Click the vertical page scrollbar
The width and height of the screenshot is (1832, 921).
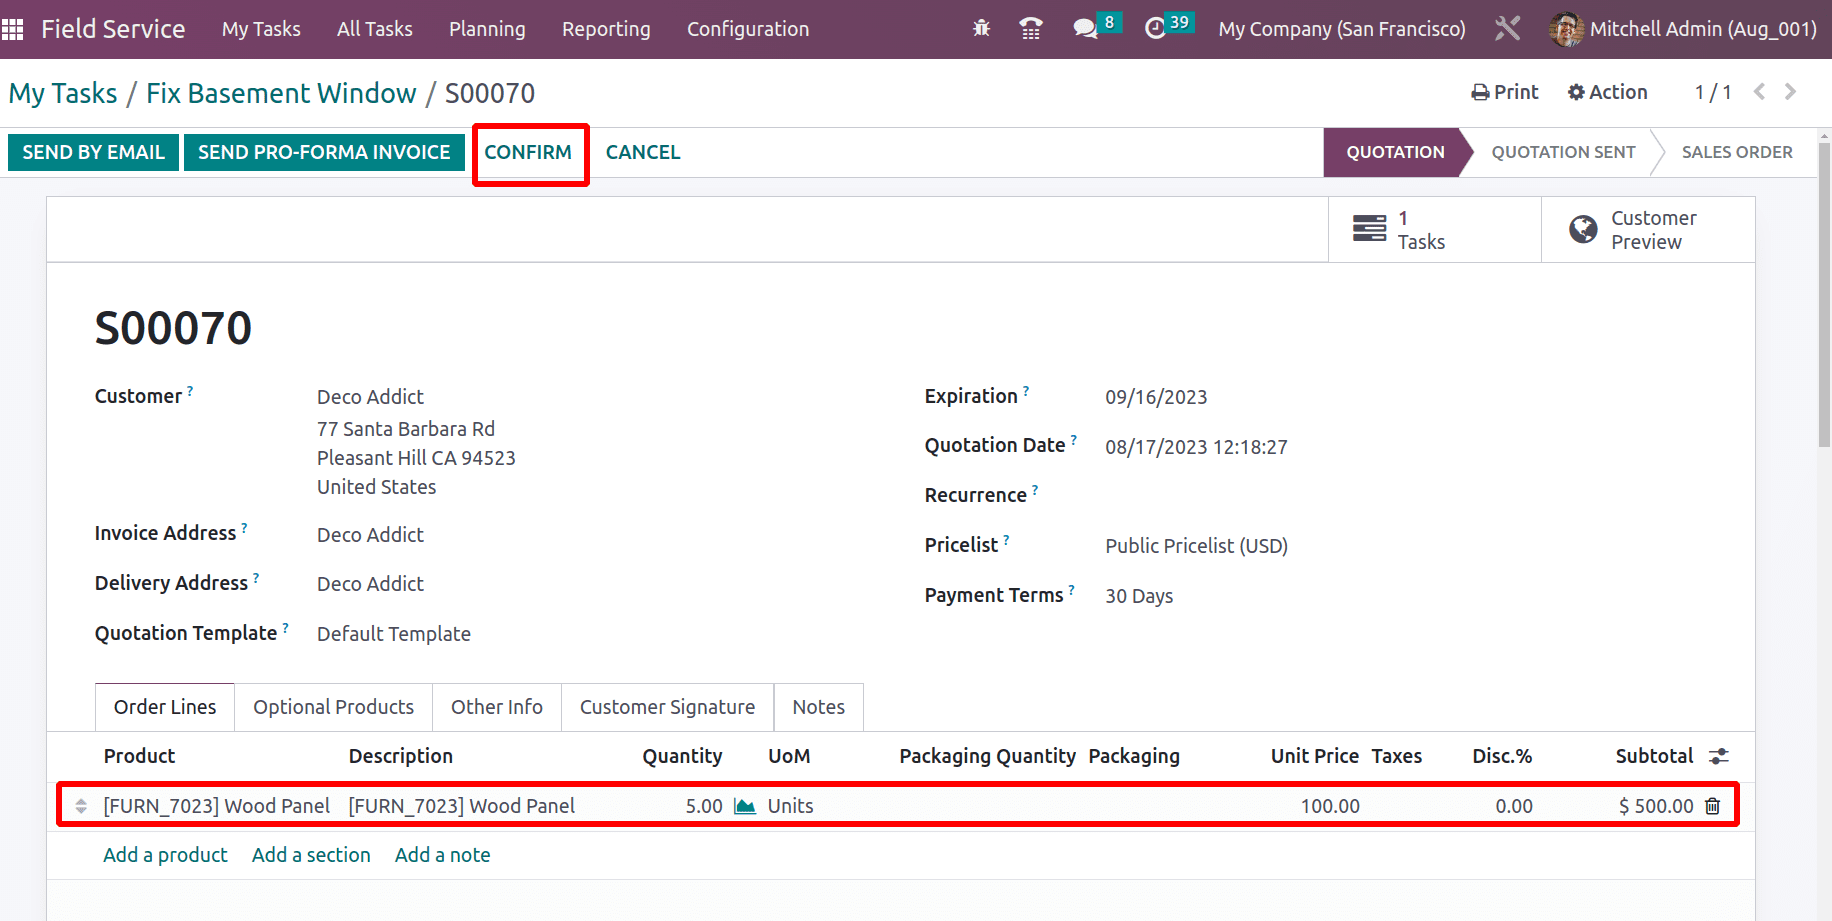coord(1824,295)
